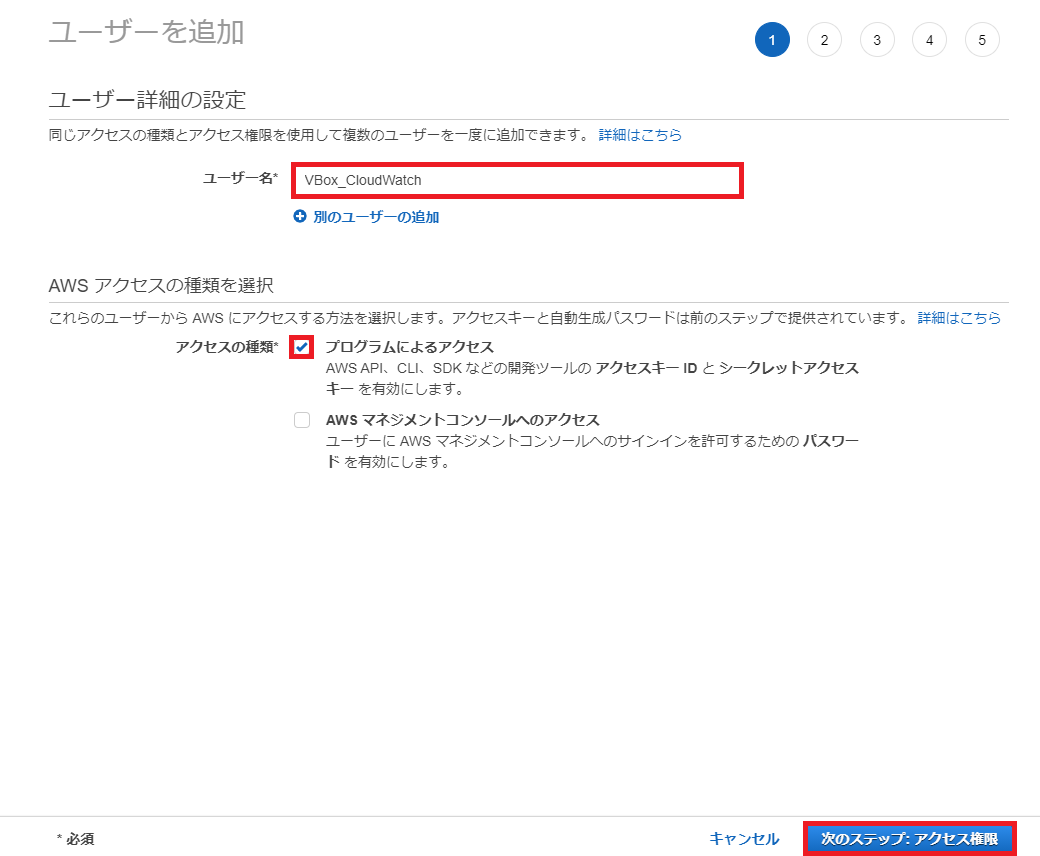Click 次のステップ: アクセス権限 button
Viewport: 1040px width, 856px height.
[x=909, y=839]
